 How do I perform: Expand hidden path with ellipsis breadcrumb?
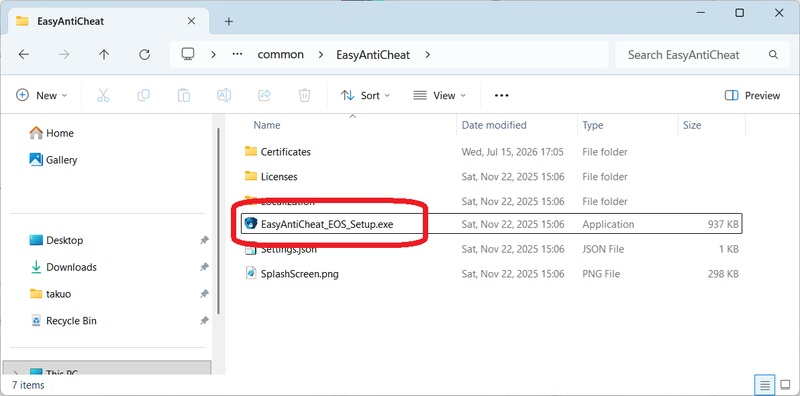pos(237,54)
